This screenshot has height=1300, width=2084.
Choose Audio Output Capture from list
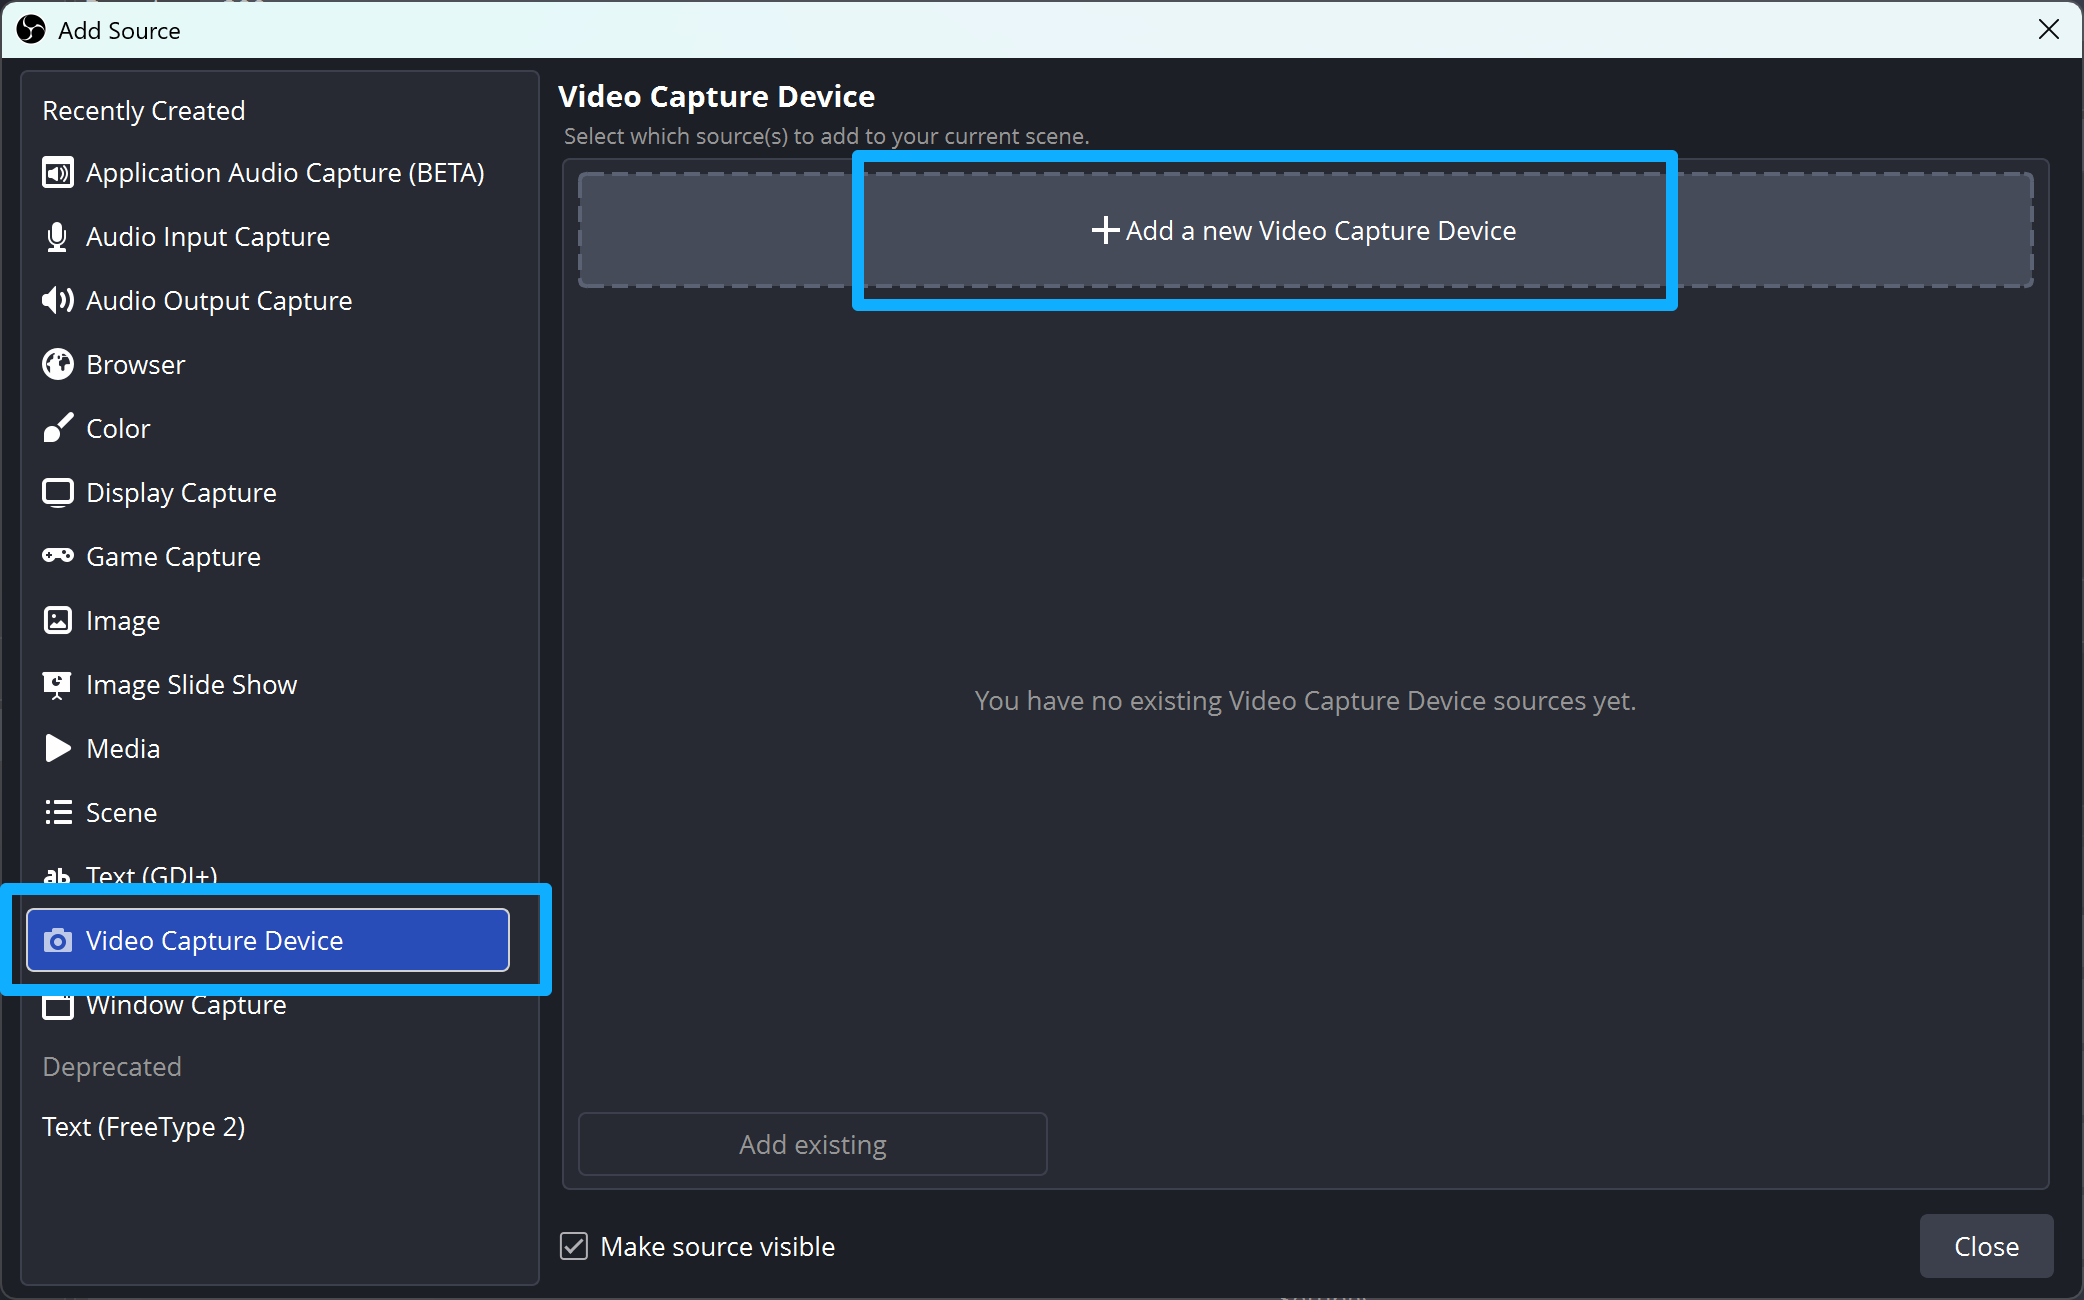point(268,301)
